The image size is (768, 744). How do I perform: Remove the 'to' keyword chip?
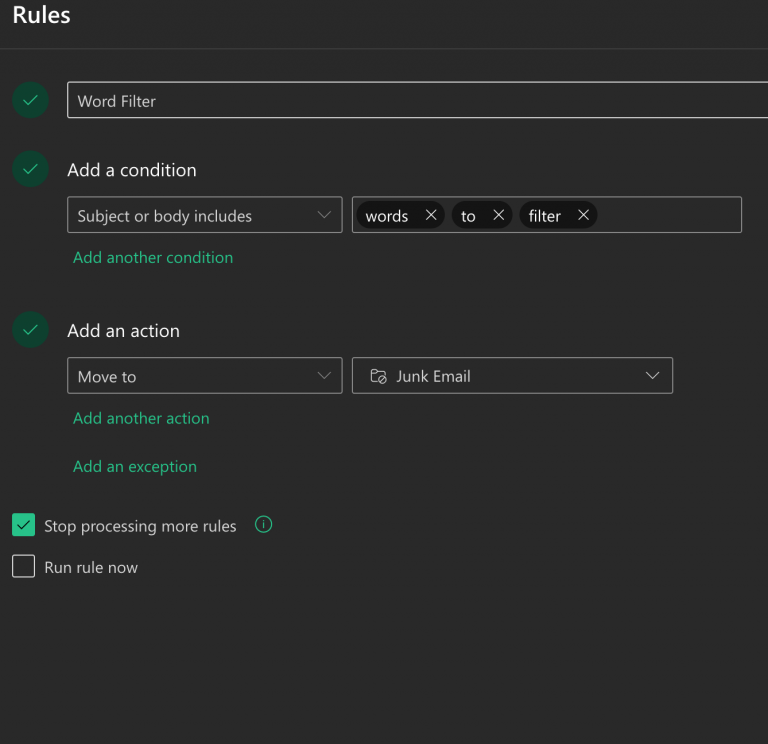[x=498, y=215]
